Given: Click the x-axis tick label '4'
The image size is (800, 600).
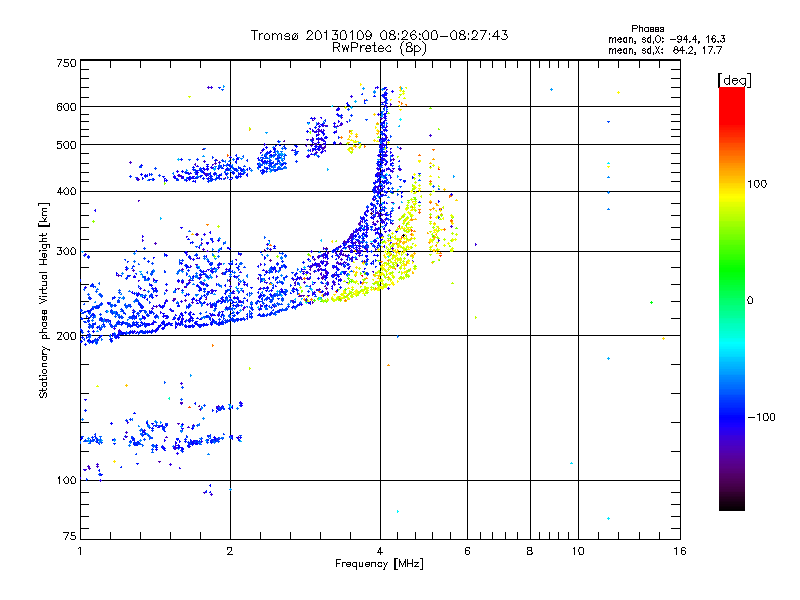Looking at the screenshot, I should (380, 551).
